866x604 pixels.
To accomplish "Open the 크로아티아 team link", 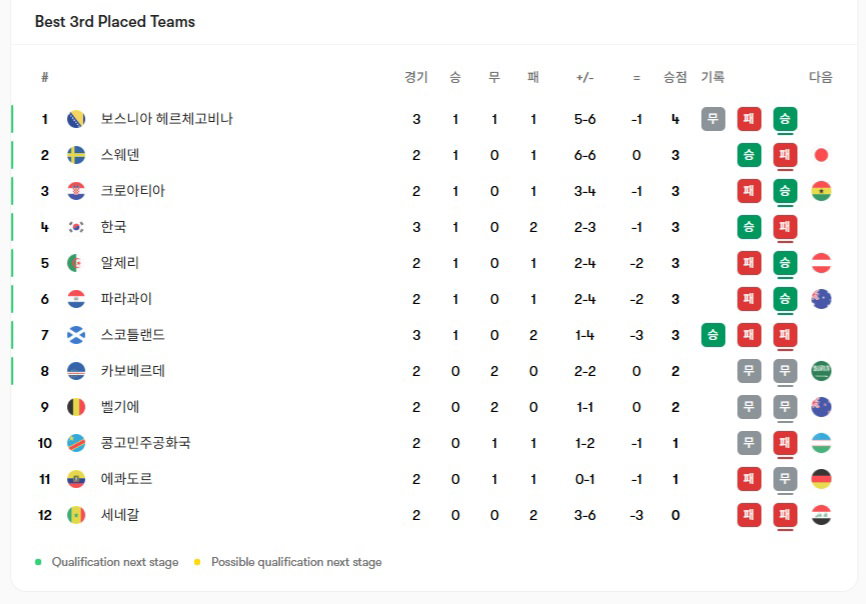I will [133, 191].
